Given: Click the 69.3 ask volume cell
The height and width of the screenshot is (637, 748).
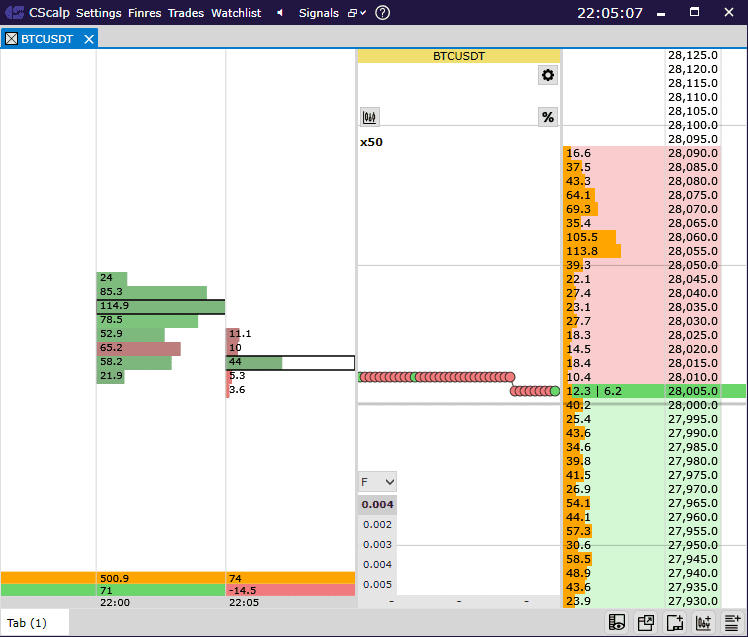Looking at the screenshot, I should pos(614,209).
